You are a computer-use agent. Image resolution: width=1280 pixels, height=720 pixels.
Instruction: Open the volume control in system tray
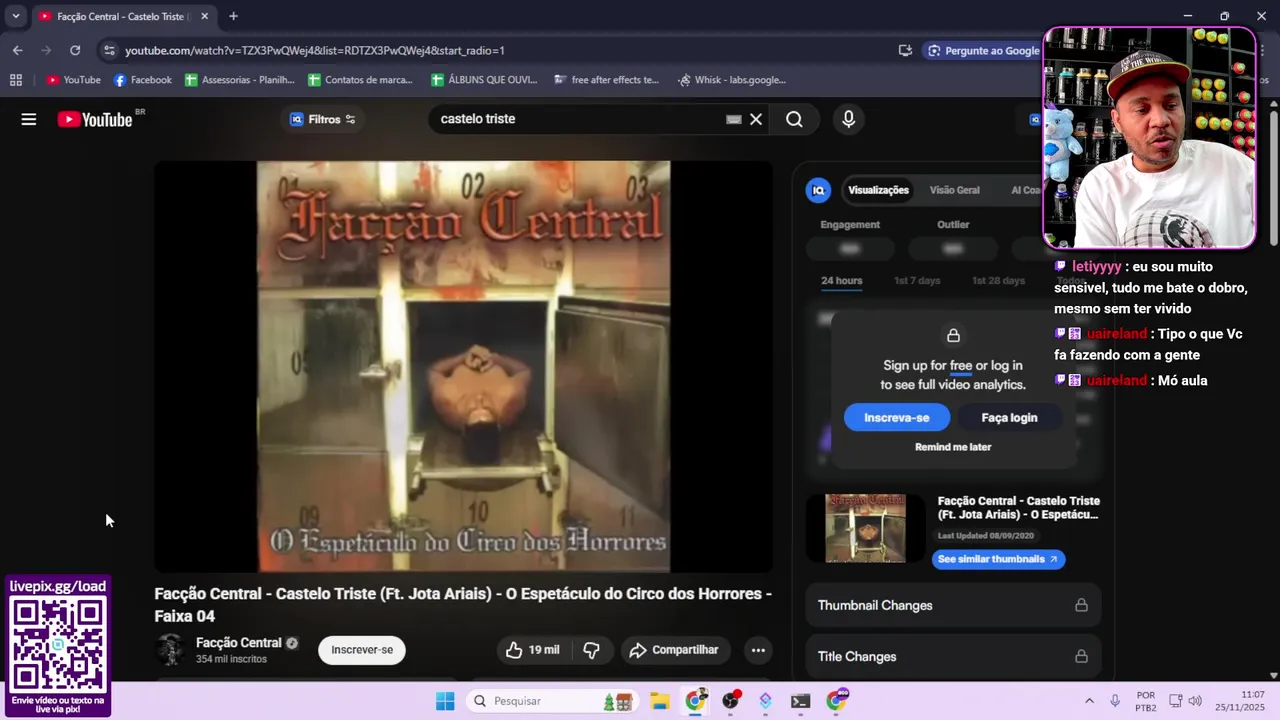pyautogui.click(x=1195, y=701)
